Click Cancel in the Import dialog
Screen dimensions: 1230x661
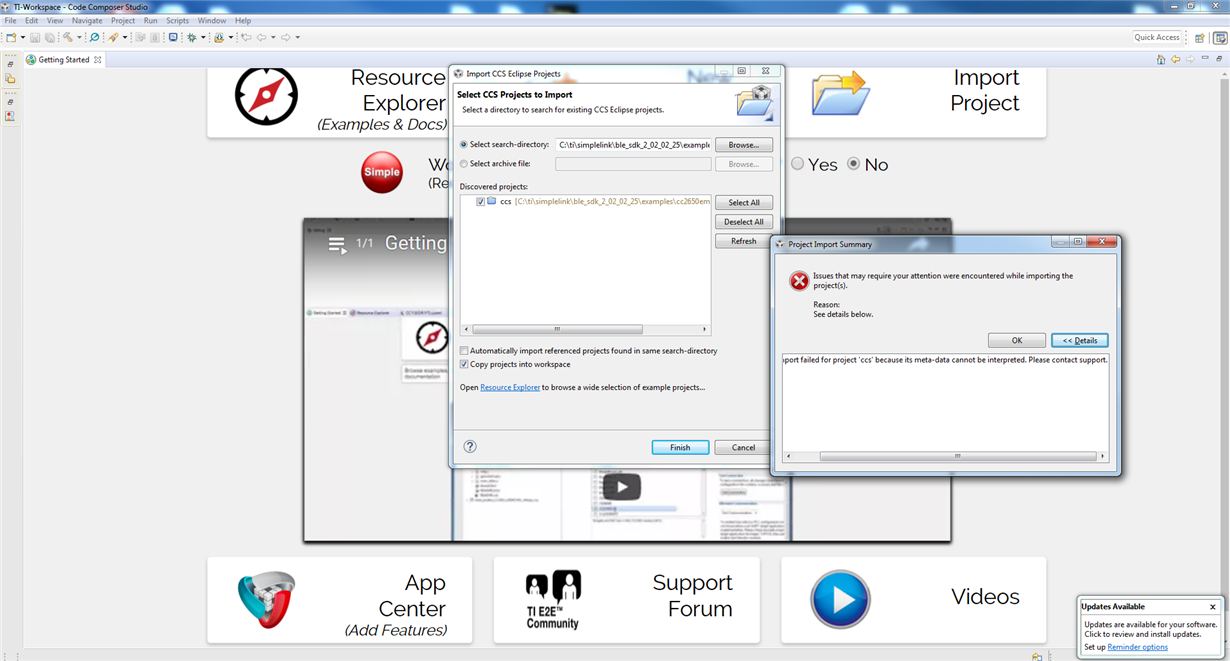click(744, 447)
